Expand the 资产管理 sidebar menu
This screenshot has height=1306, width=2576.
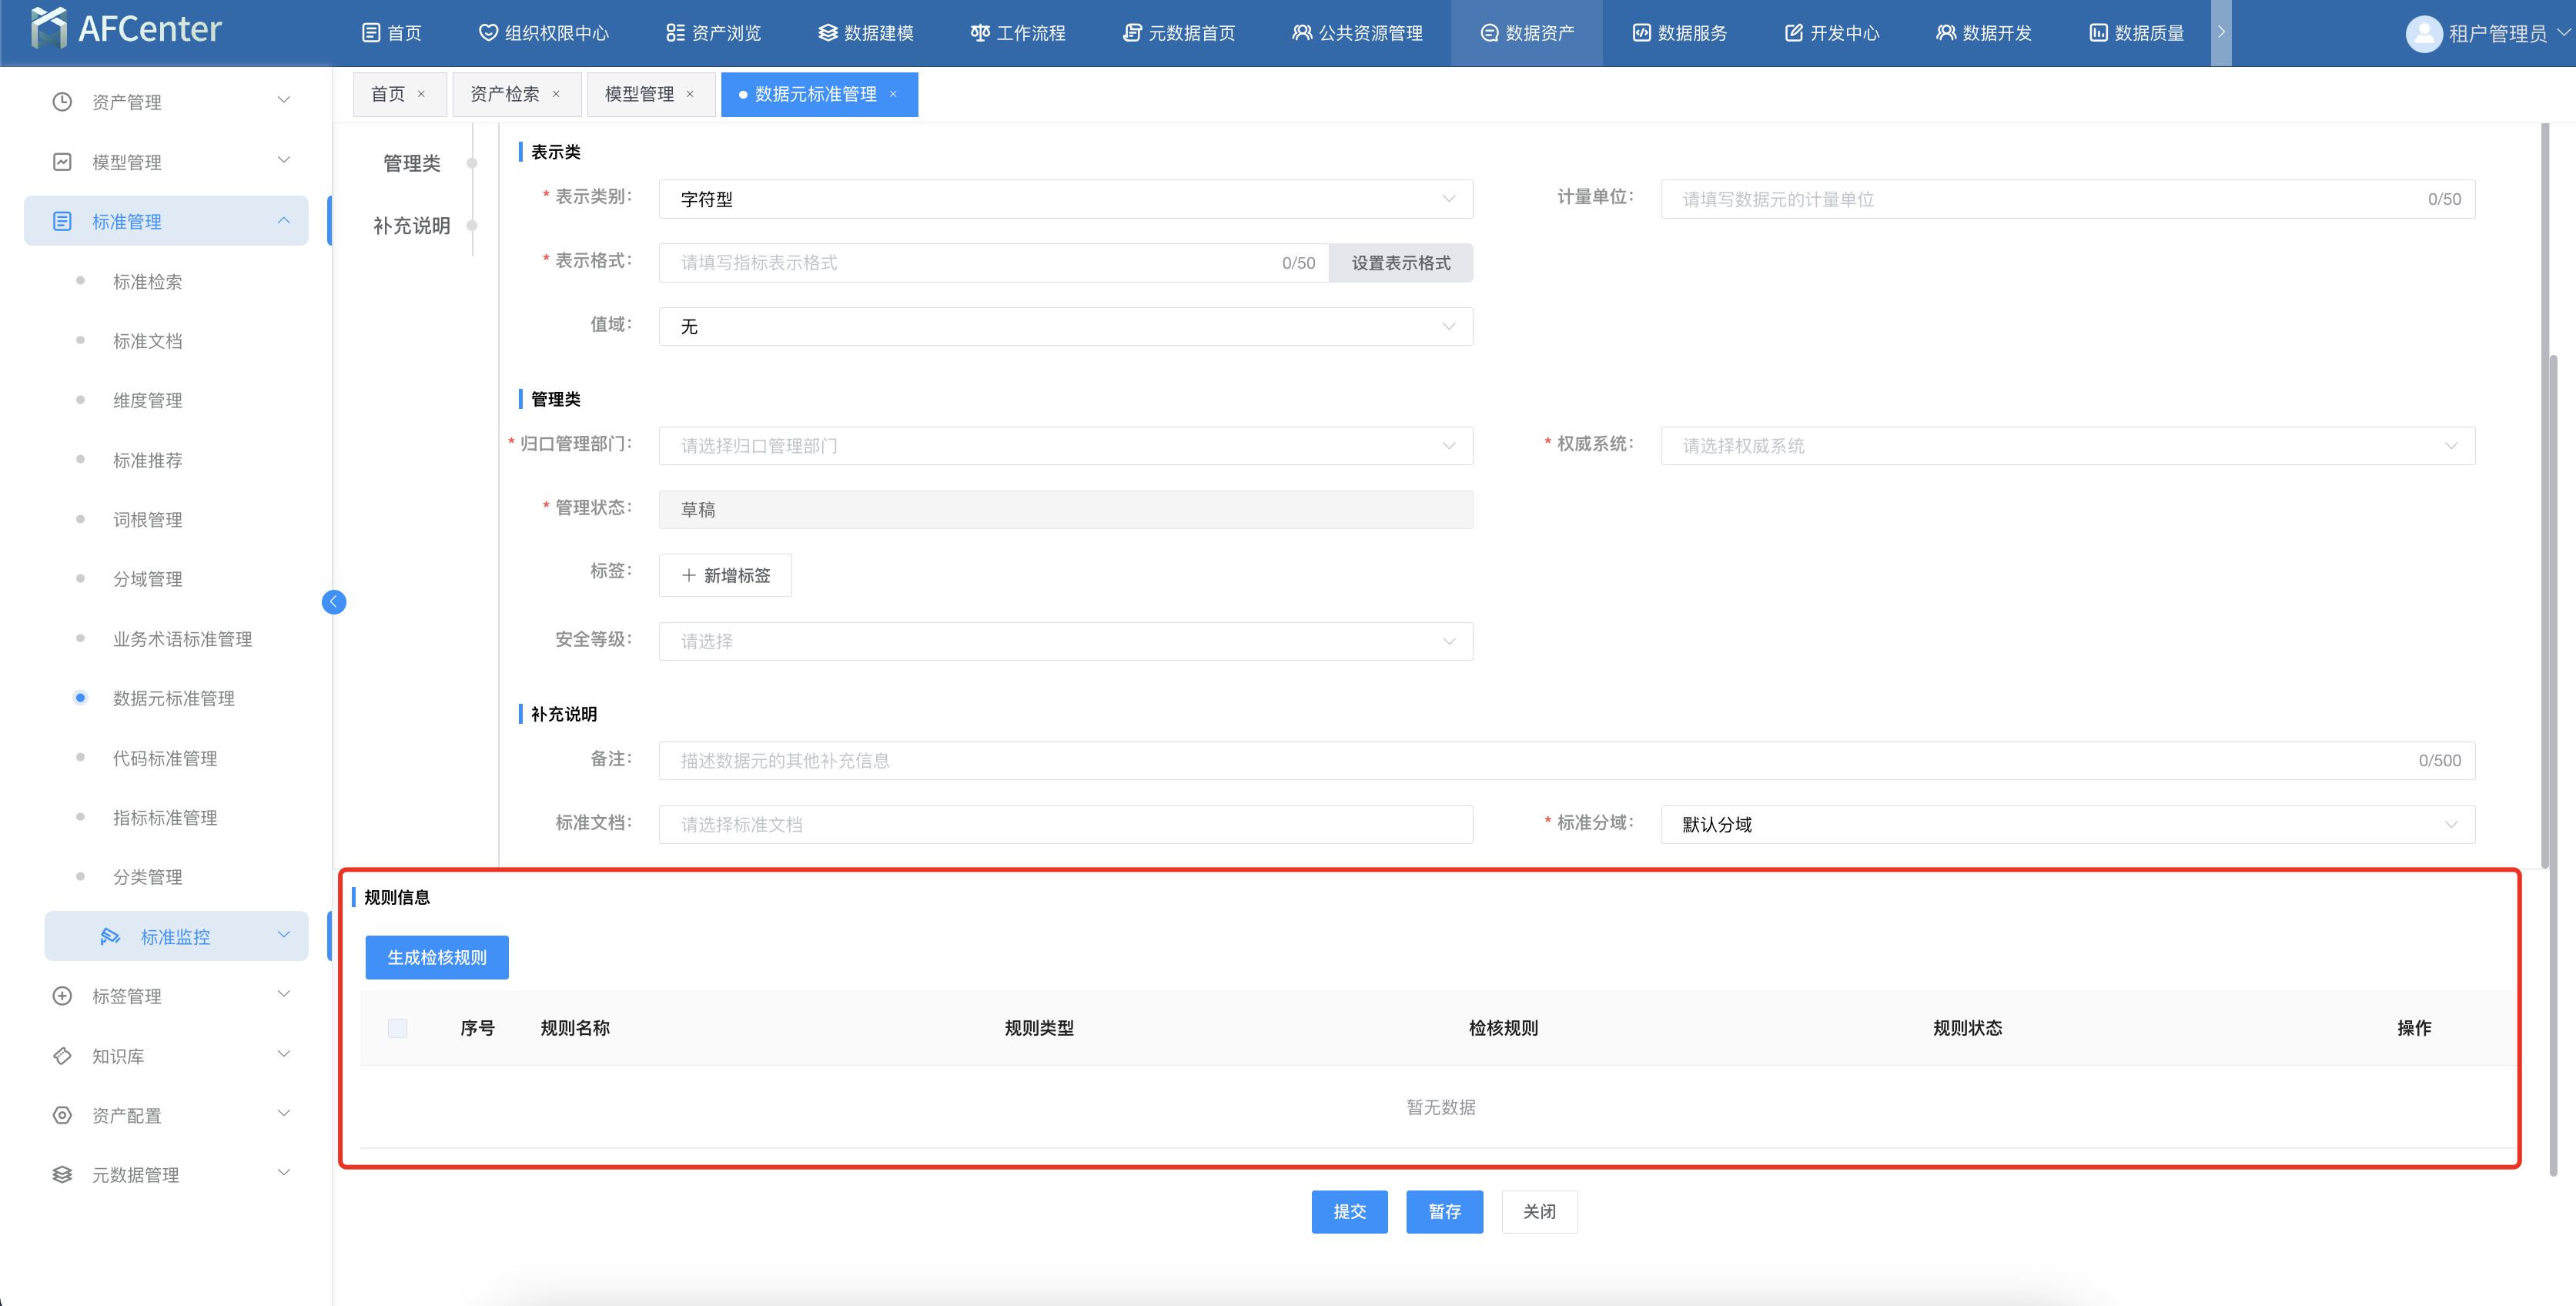tap(283, 100)
